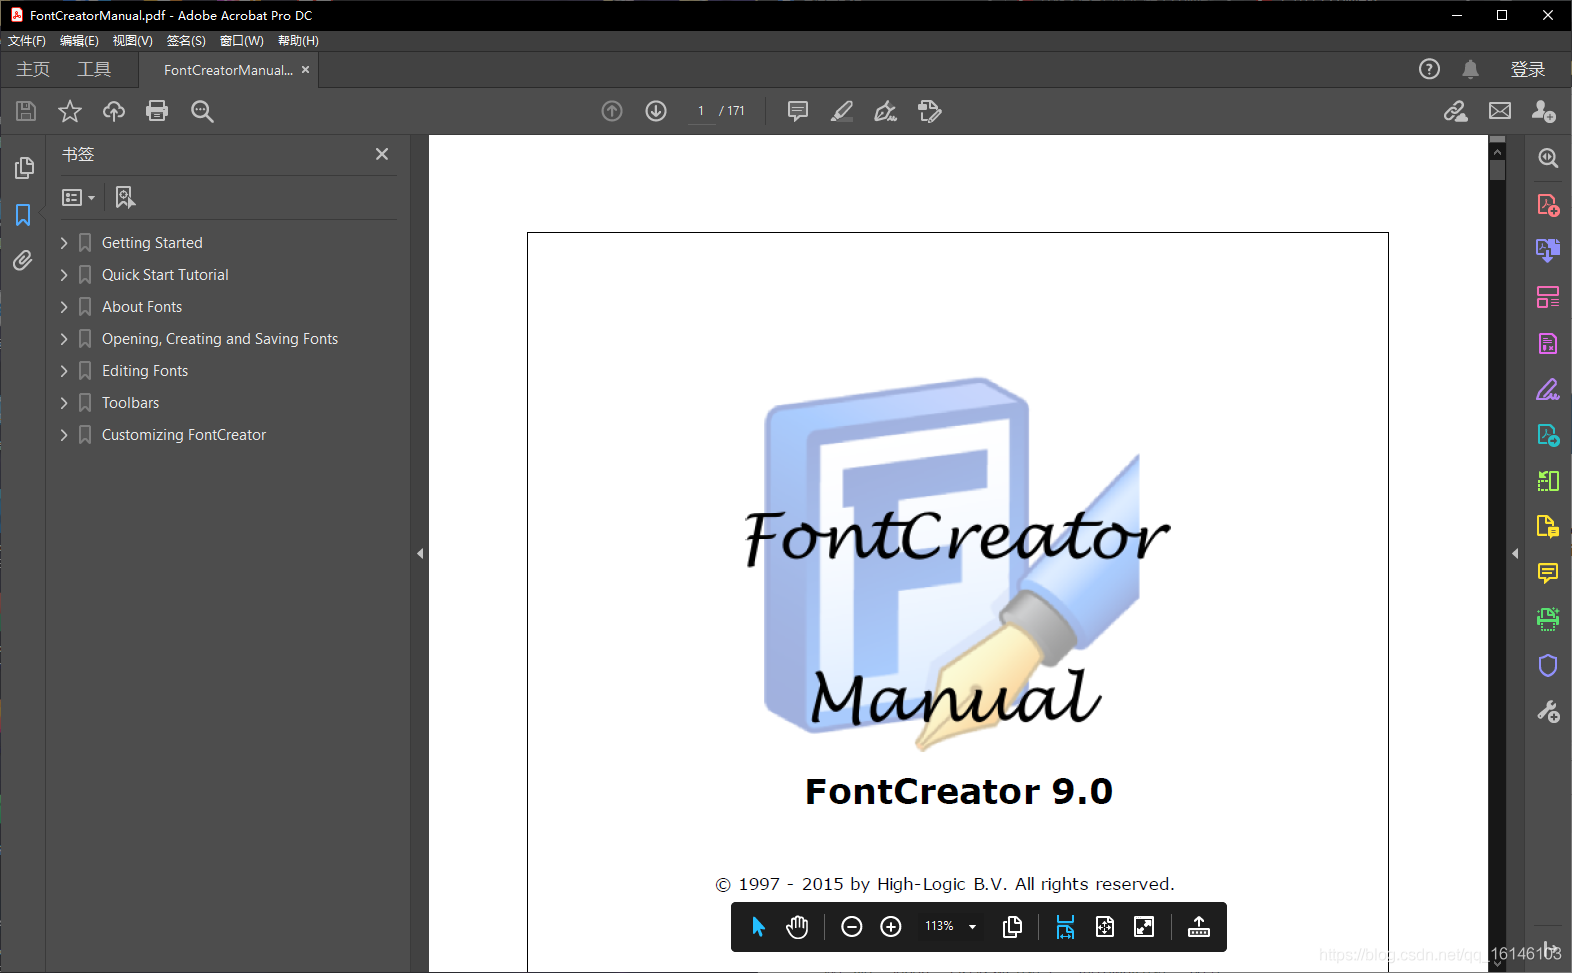Click the share with others person icon
The image size is (1572, 973).
point(1544,111)
